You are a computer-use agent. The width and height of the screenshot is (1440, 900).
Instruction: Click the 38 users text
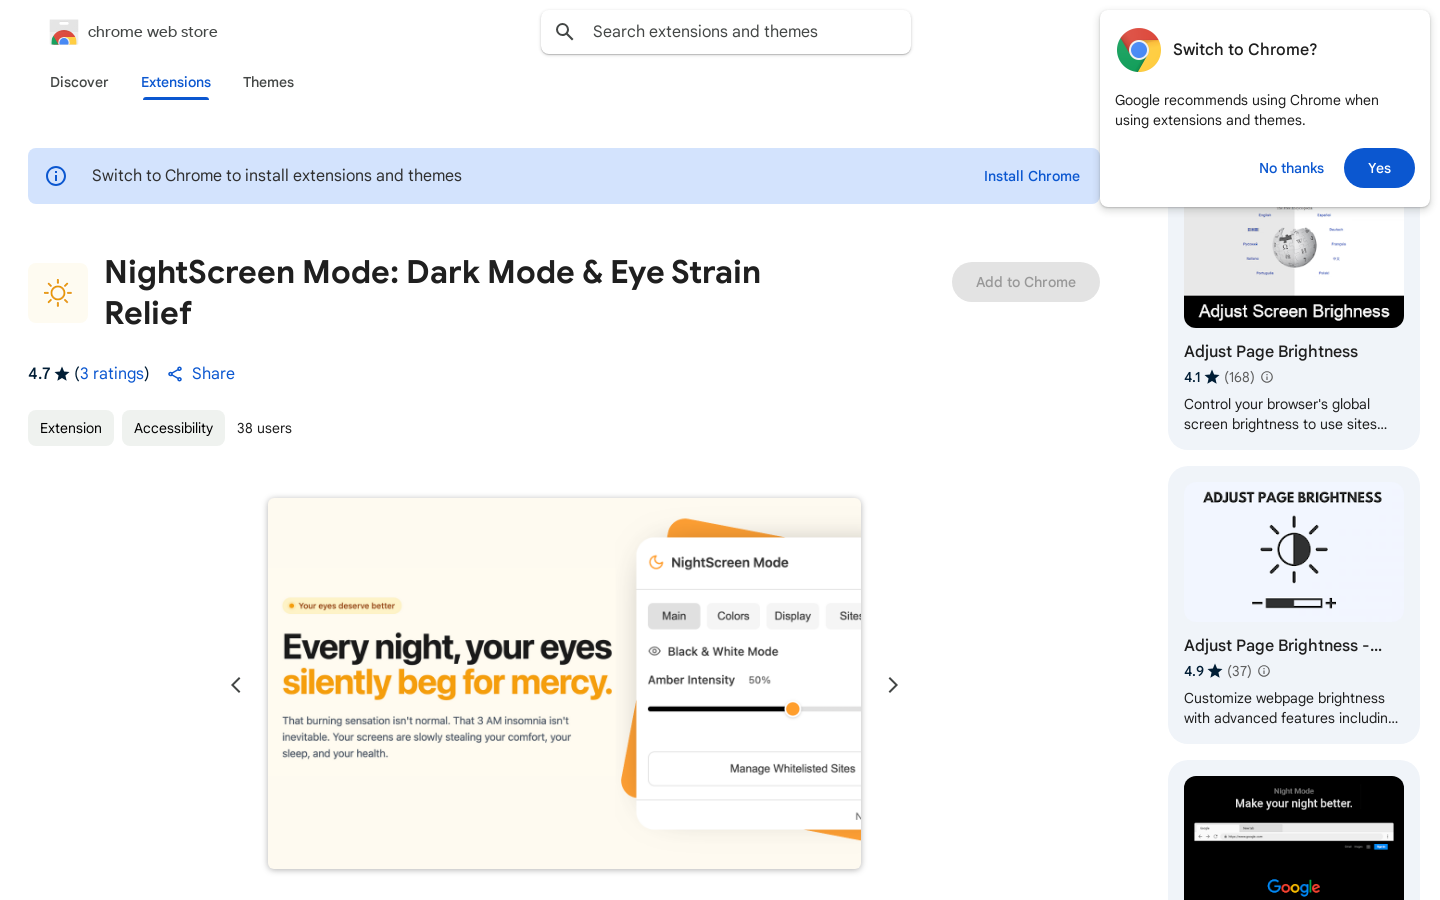coord(264,428)
